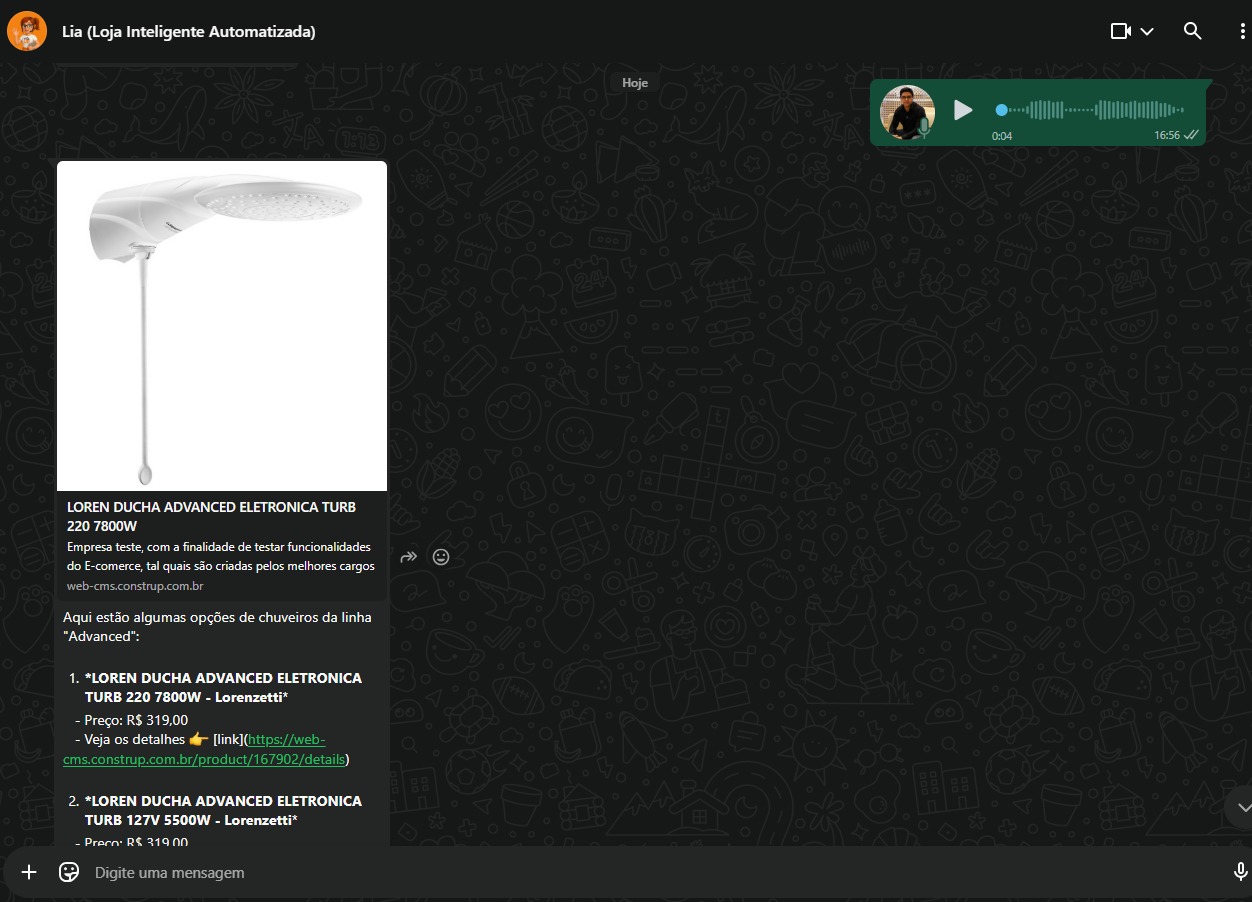1252x902 pixels.
Task: Open the chat menu three dots
Action: (1241, 31)
